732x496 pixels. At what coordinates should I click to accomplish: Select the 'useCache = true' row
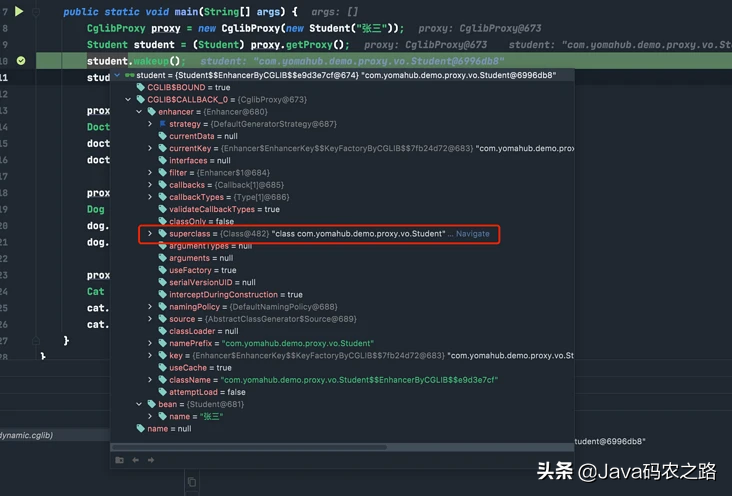pos(342,368)
